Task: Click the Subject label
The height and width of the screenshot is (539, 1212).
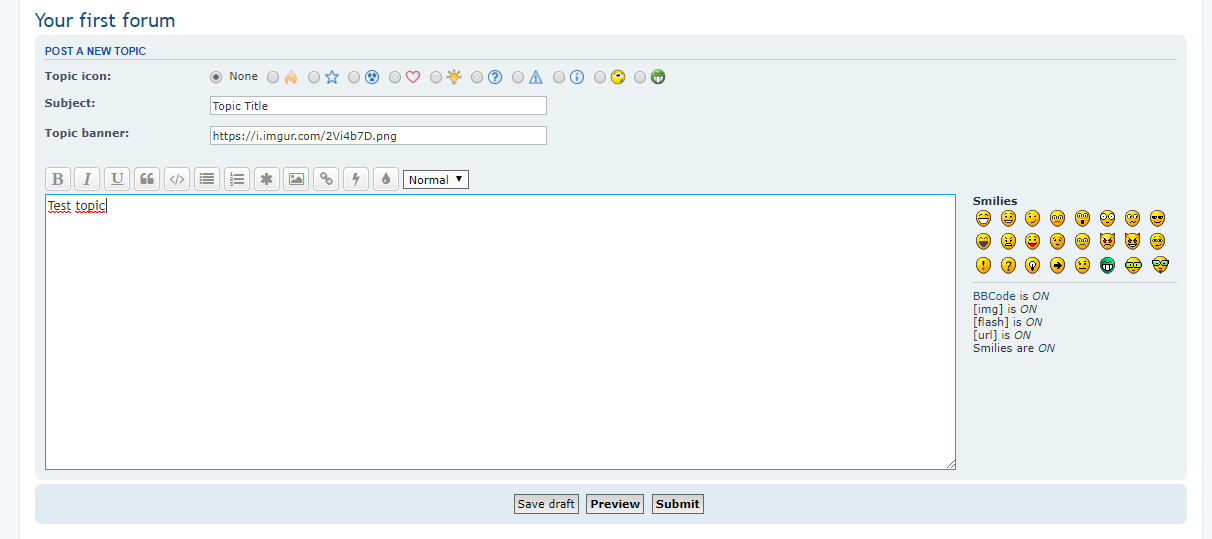Action: coord(70,103)
